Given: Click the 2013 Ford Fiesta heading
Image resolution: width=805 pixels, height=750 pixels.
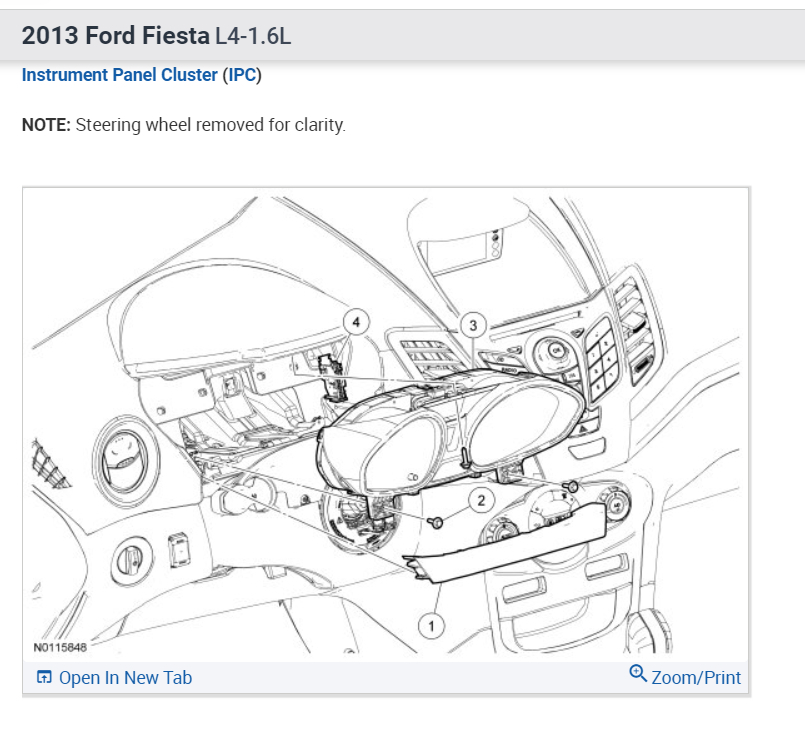Looking at the screenshot, I should click(116, 36).
